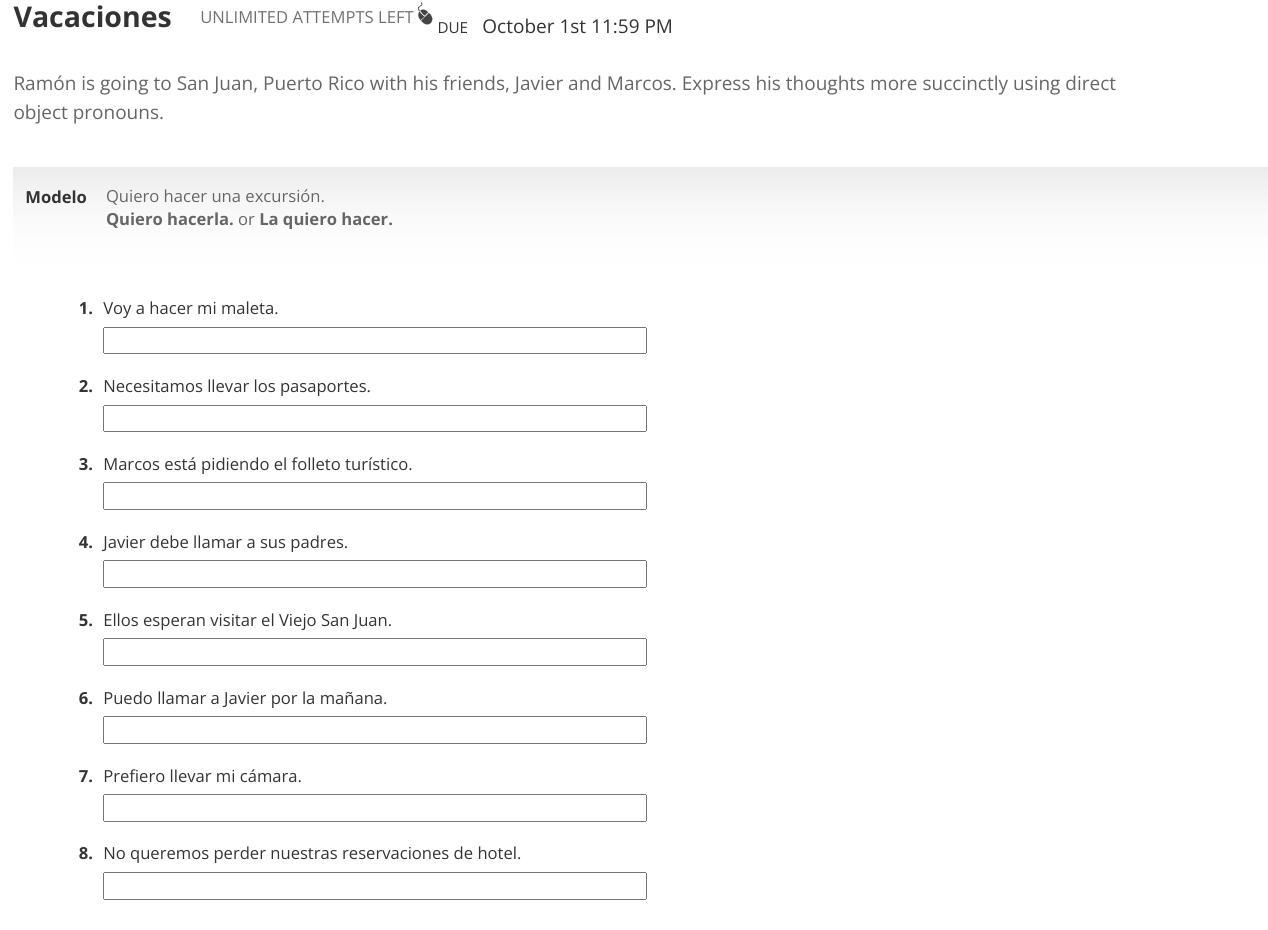Click the 'Vacaciones' activity title

click(92, 18)
